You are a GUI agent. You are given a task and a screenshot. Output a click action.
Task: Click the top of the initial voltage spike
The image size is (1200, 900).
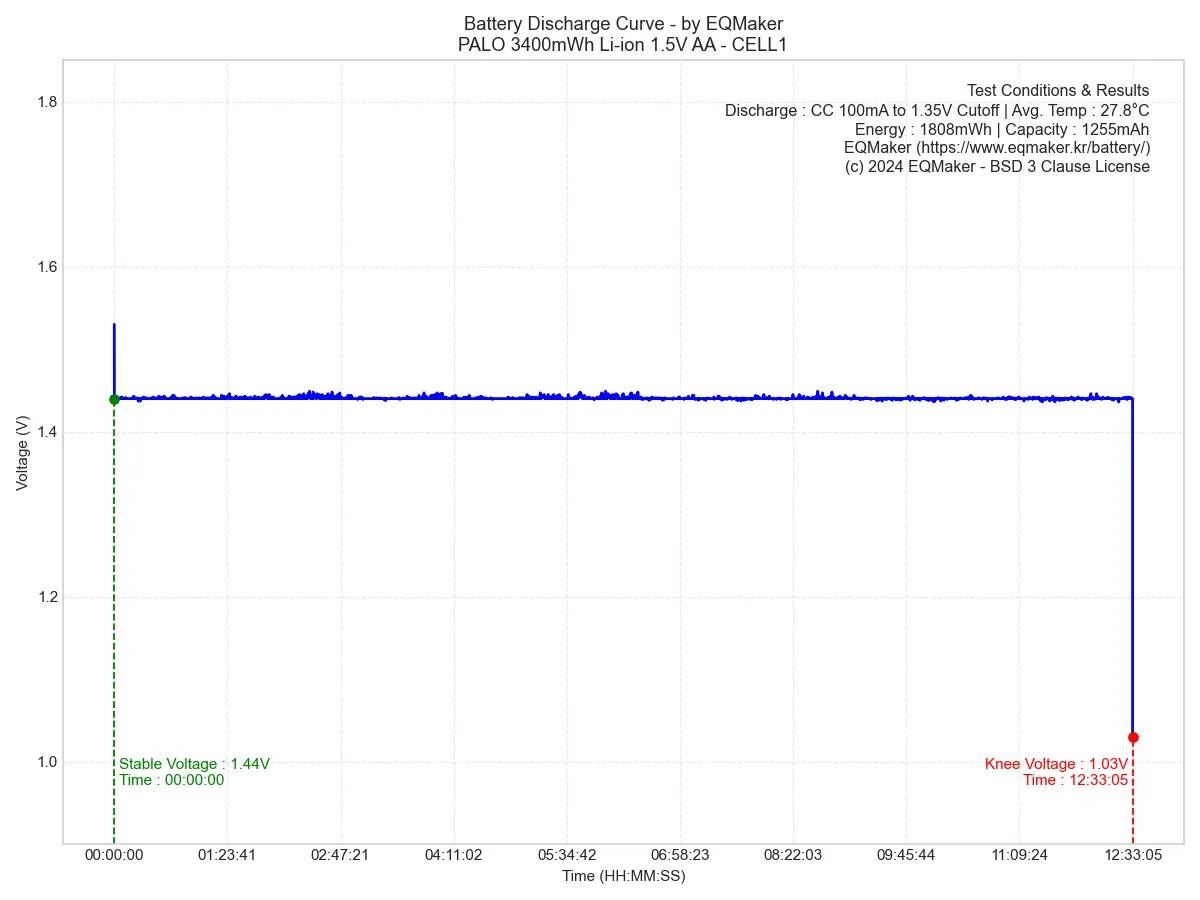(x=114, y=326)
